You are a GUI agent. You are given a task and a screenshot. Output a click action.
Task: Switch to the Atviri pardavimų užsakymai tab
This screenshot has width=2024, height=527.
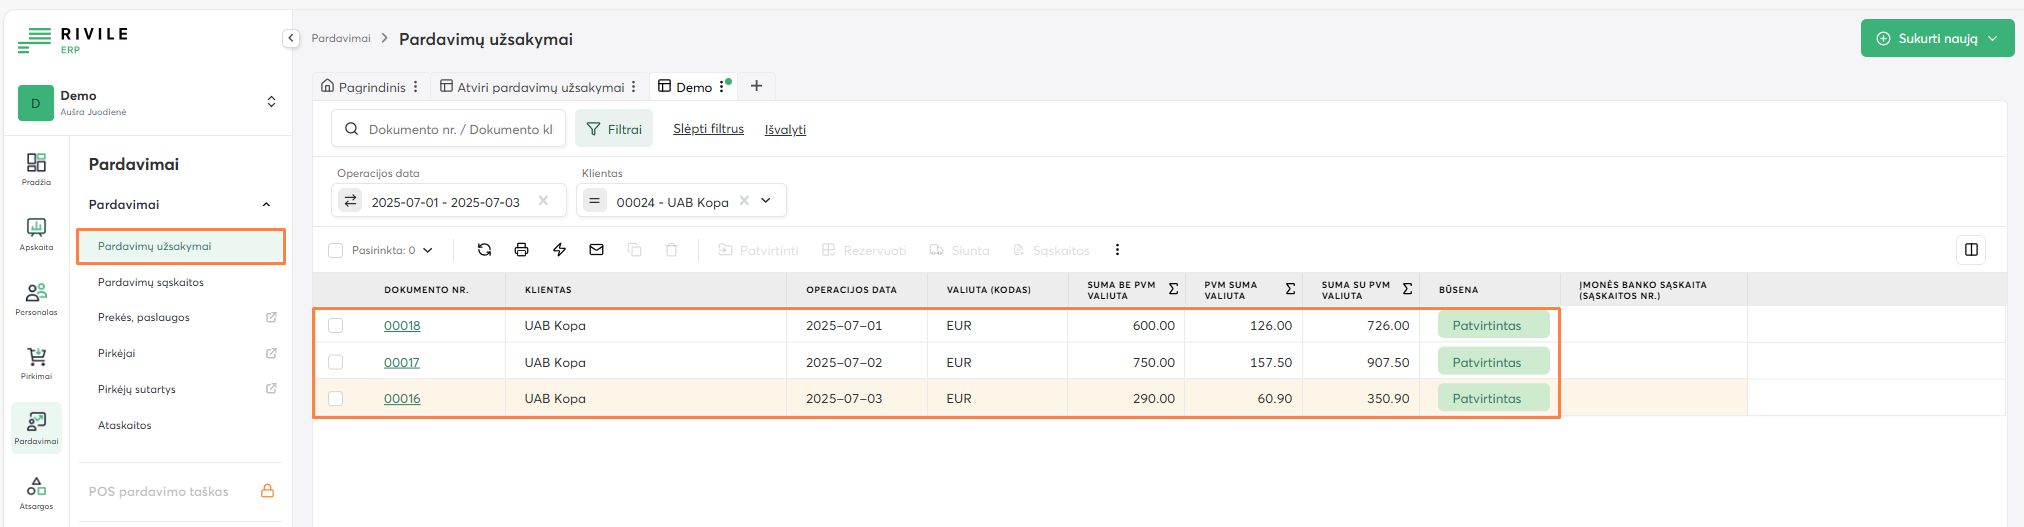click(x=540, y=87)
